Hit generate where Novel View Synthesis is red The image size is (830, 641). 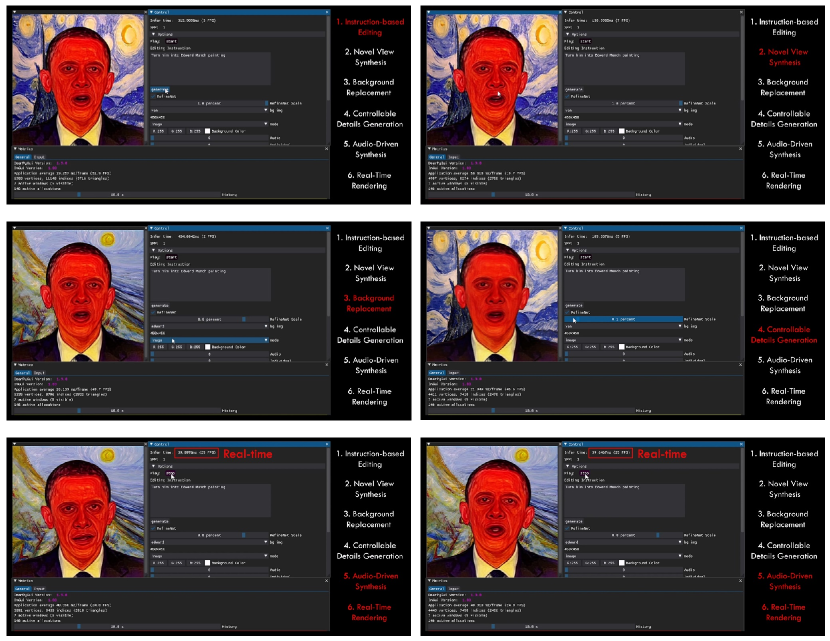click(573, 89)
